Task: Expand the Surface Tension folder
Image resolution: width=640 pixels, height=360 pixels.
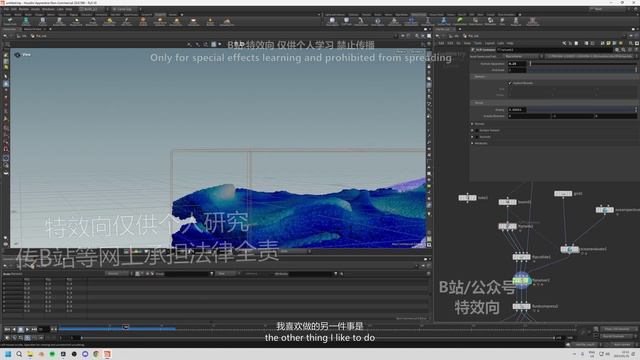Action: coord(473,130)
